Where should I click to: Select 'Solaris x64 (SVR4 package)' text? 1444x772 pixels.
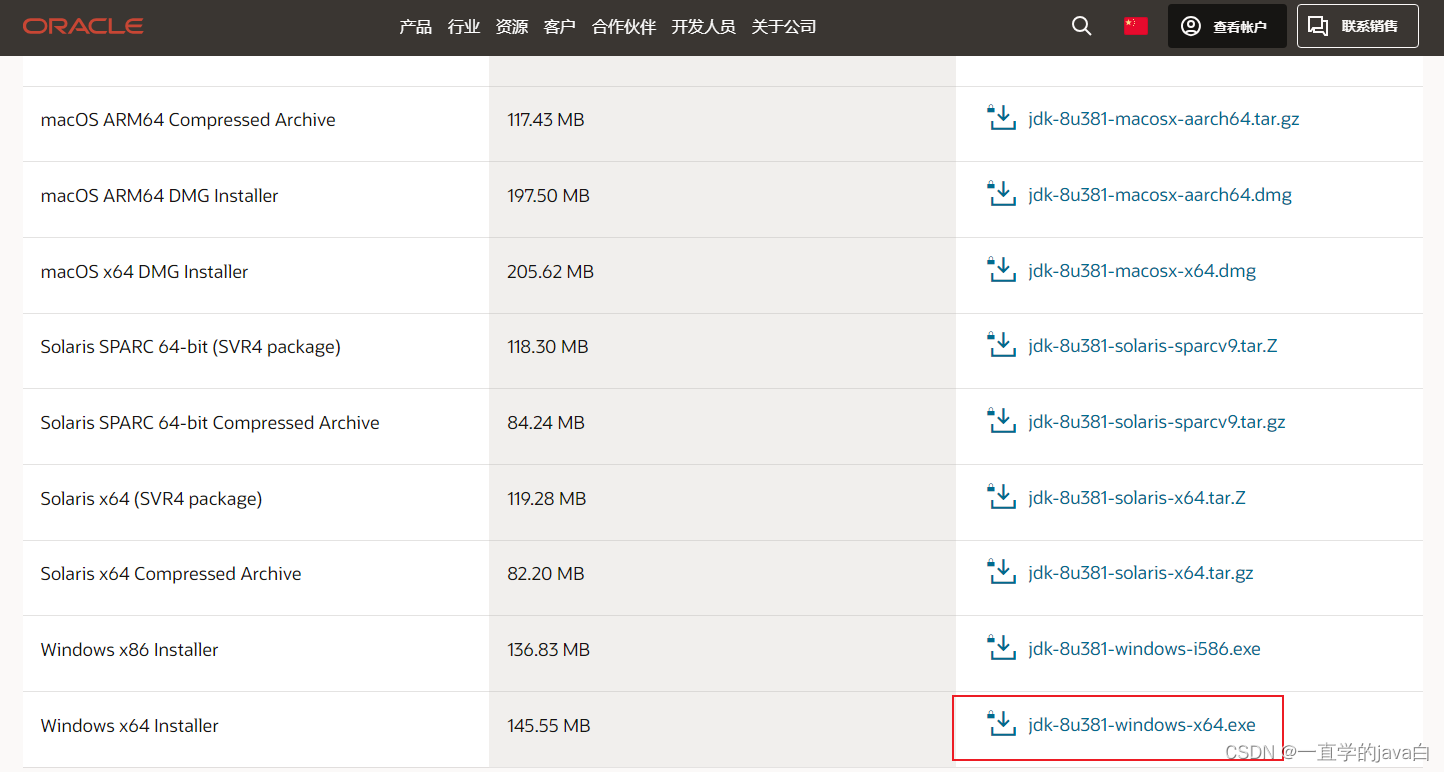coord(151,499)
